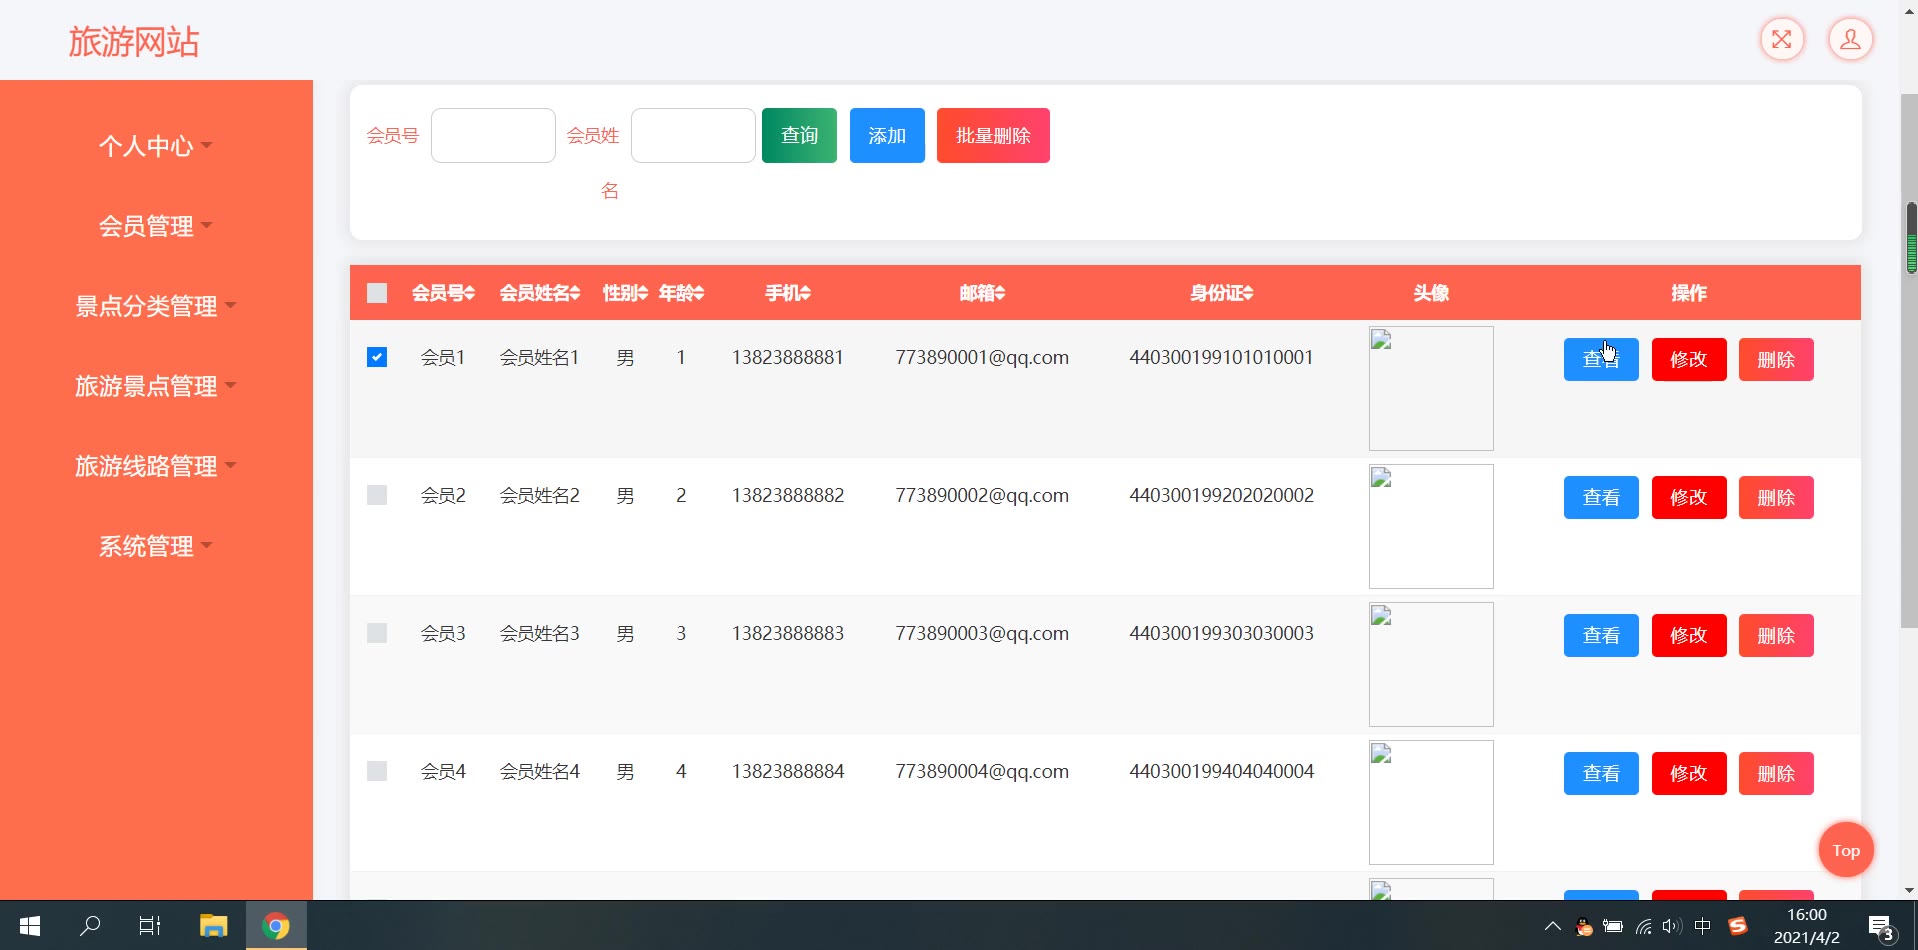The height and width of the screenshot is (950, 1918).
Task: Uncheck the 会员1 row checkbox
Action: point(377,357)
